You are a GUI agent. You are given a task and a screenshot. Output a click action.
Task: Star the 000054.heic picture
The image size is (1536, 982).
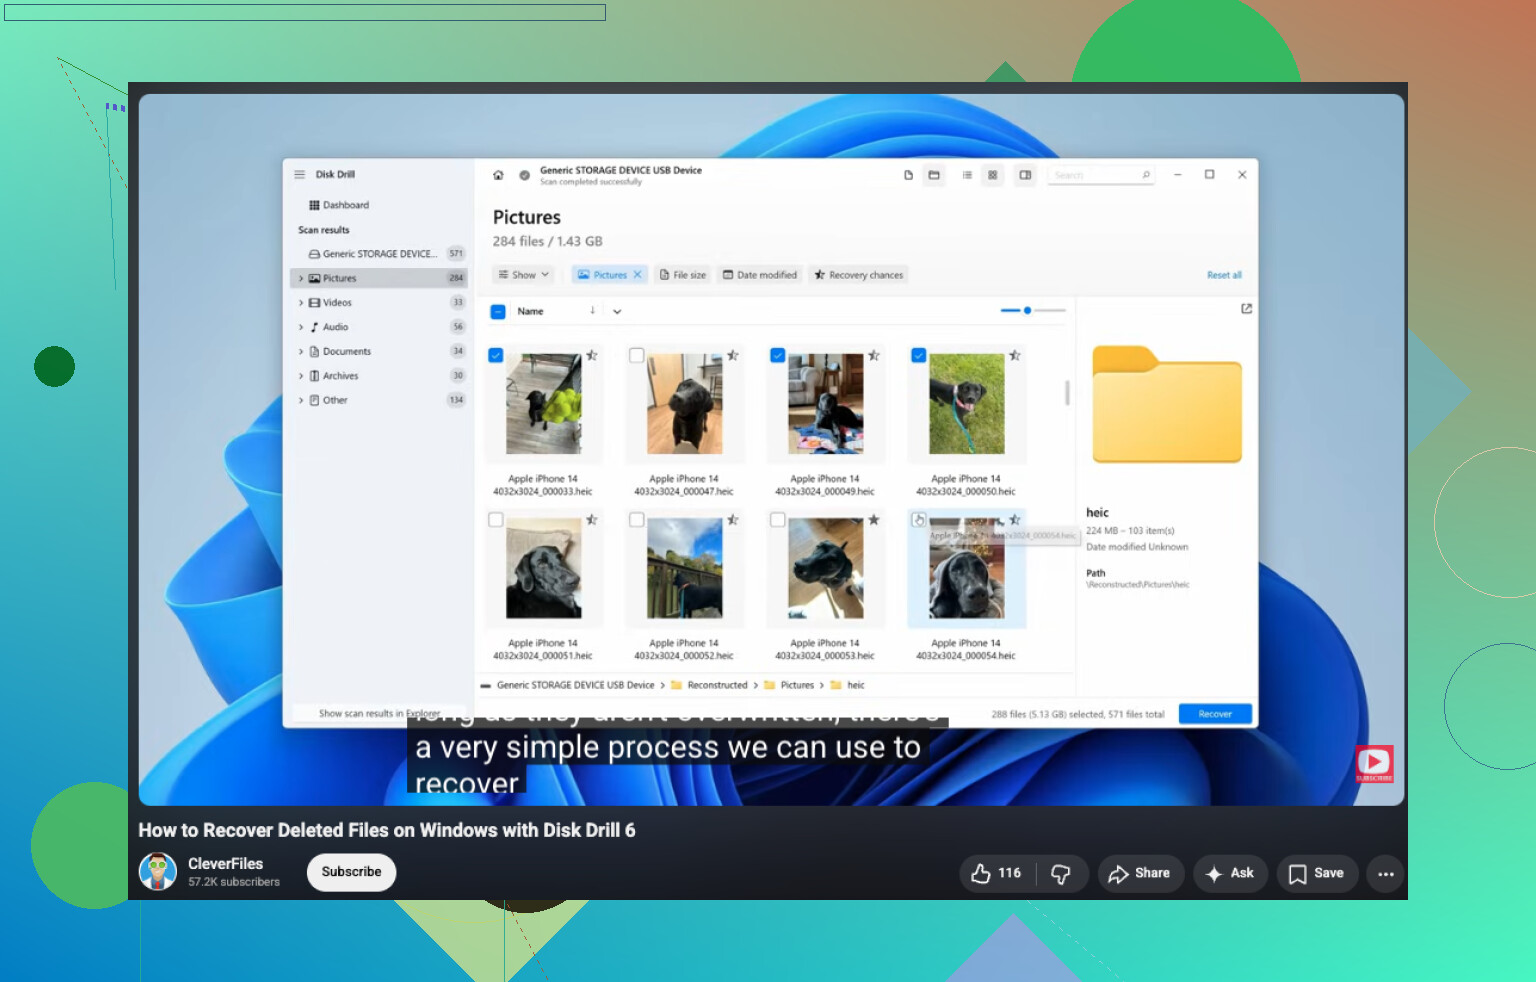click(1015, 520)
